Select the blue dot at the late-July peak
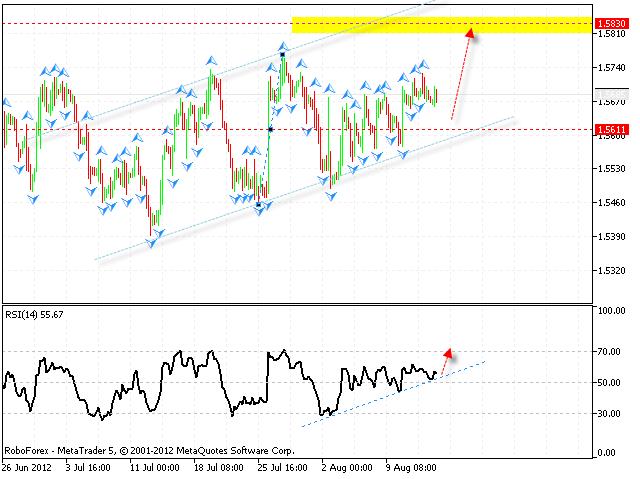 (283, 54)
